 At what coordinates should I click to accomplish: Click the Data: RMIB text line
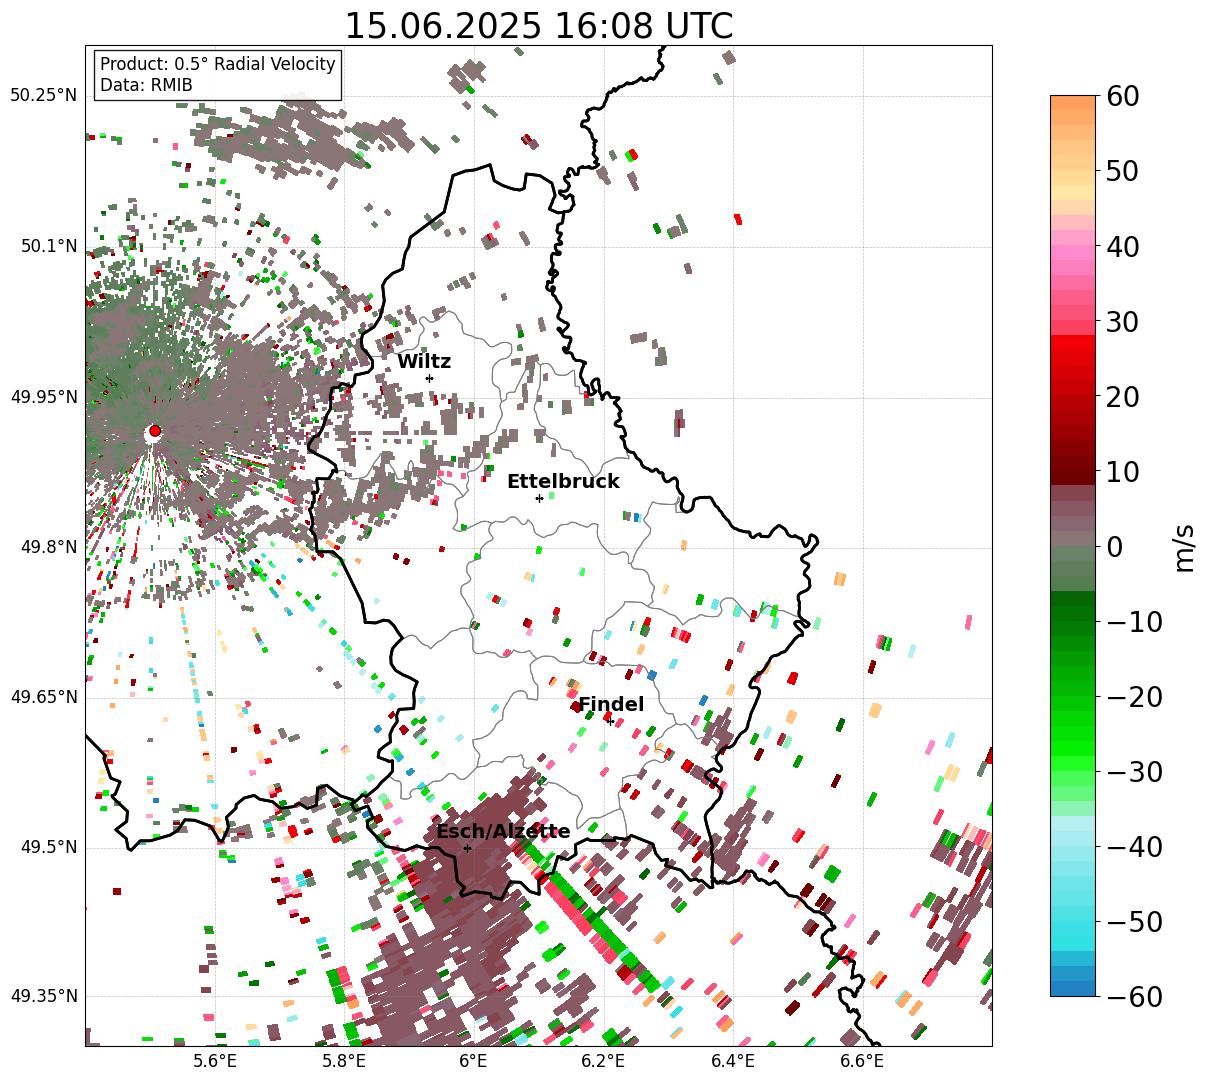point(146,85)
